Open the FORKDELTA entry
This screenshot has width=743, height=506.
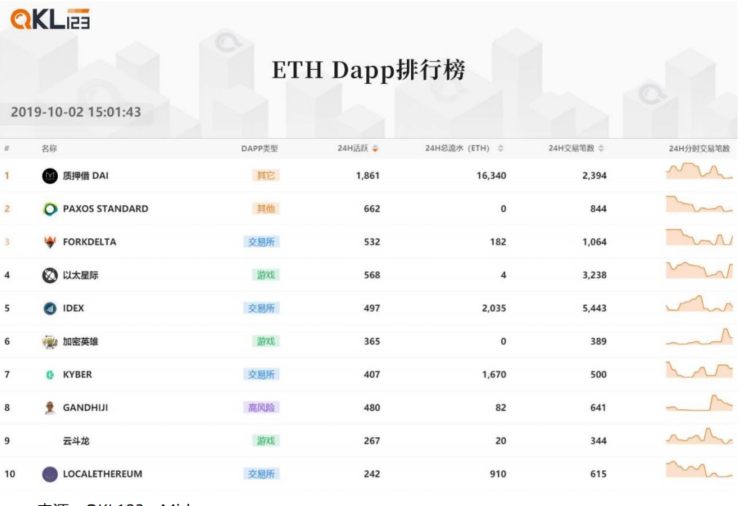click(x=90, y=242)
